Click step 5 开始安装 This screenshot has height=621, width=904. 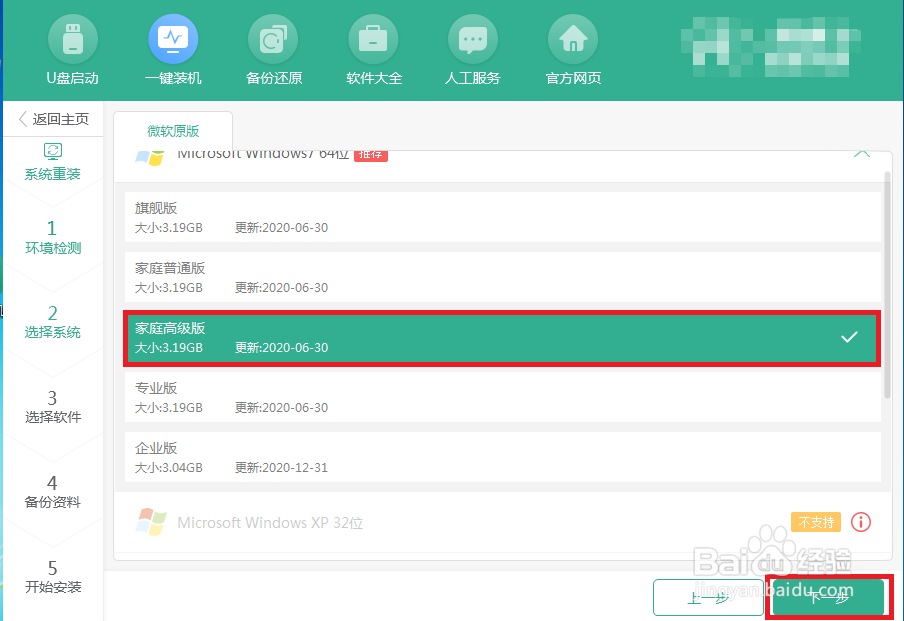[52, 577]
